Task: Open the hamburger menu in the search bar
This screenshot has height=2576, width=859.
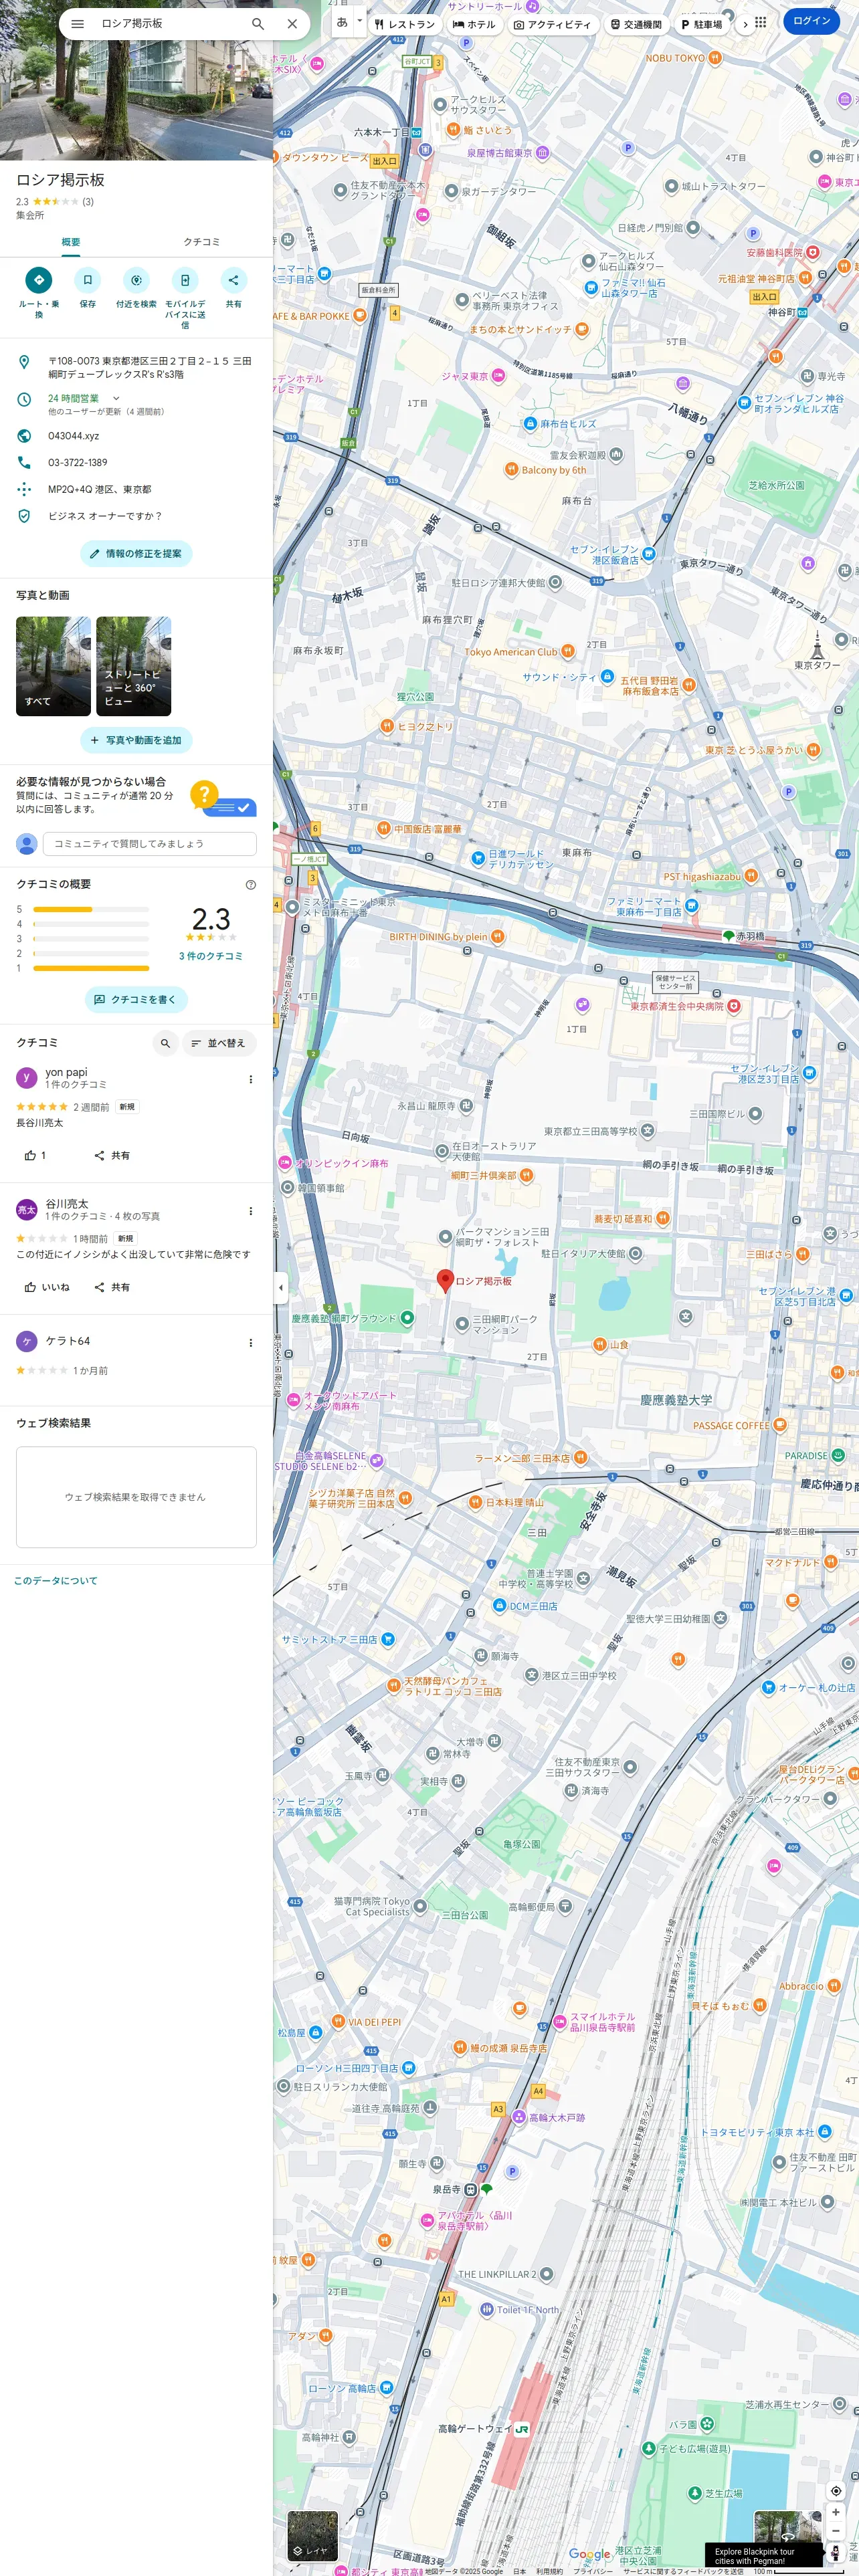Action: [x=77, y=24]
